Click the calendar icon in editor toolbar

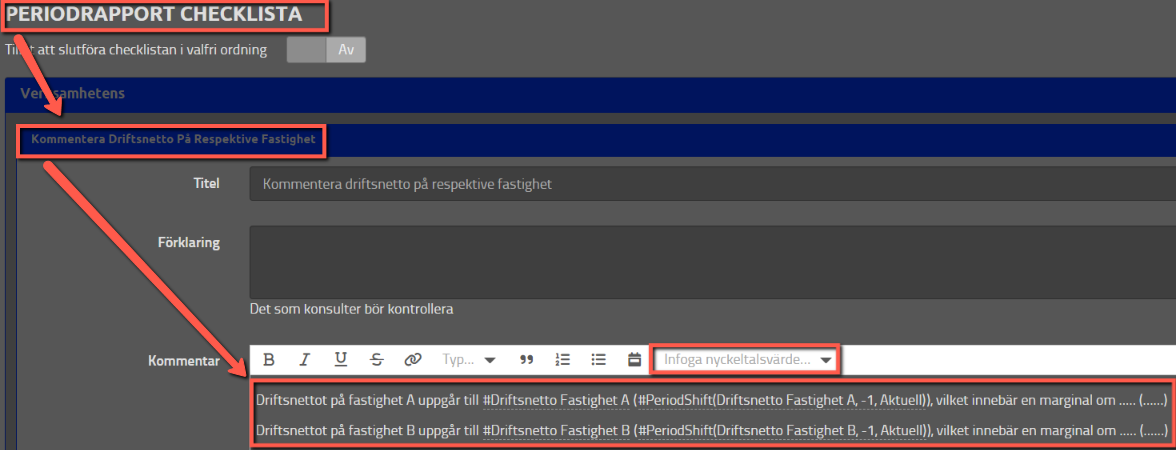point(634,359)
